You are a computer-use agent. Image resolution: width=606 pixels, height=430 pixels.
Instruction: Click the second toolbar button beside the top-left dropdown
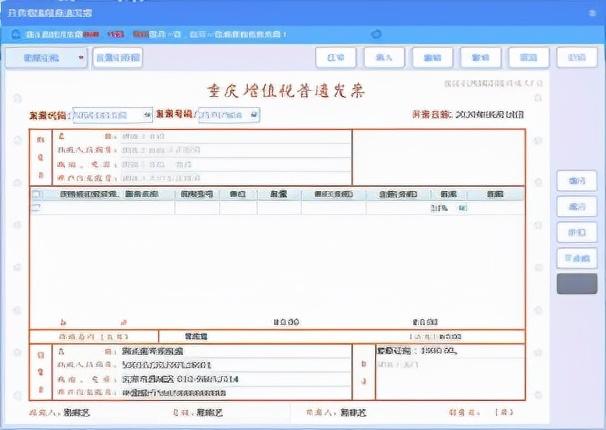click(118, 58)
